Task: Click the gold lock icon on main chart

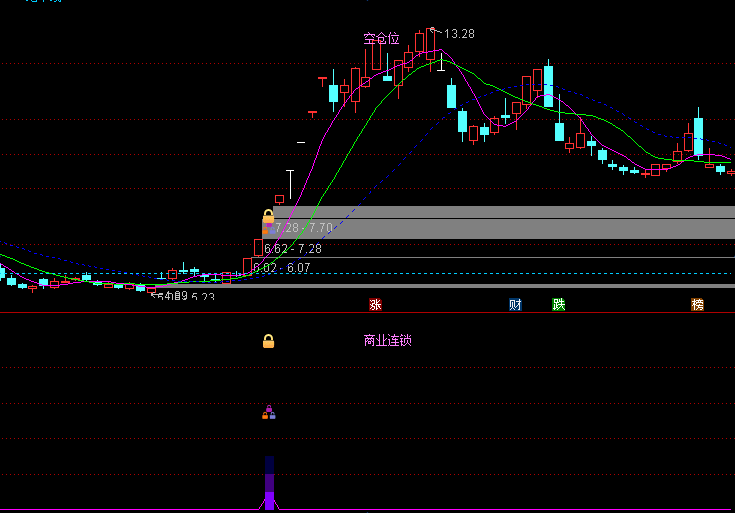Action: click(268, 216)
